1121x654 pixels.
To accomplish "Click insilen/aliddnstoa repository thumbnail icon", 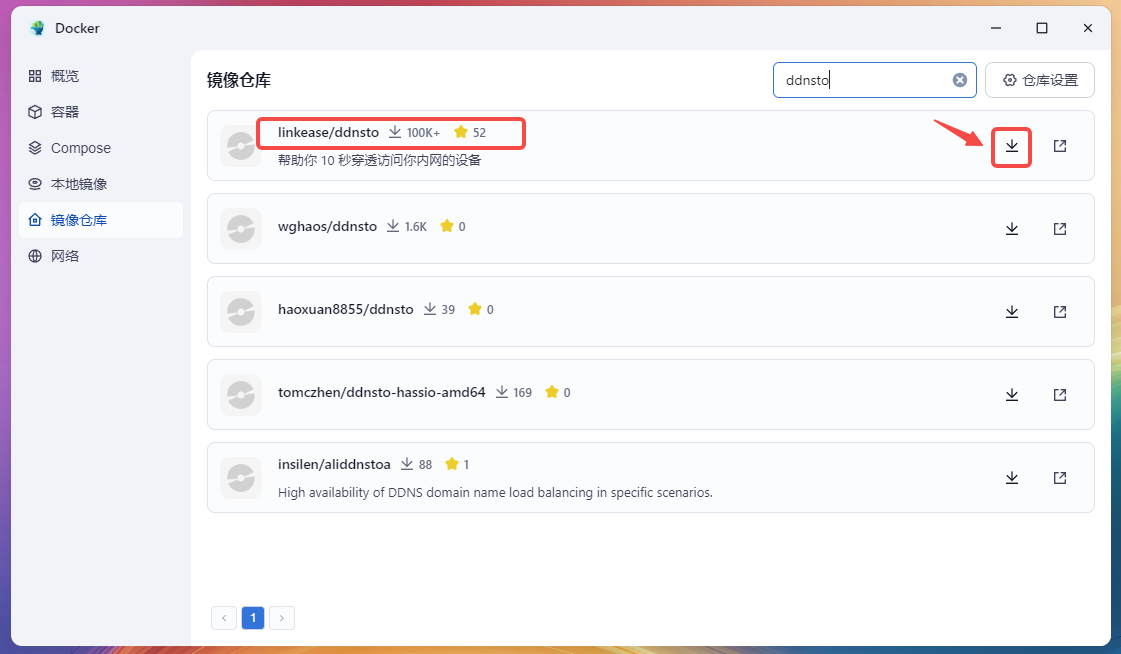I will coord(241,477).
